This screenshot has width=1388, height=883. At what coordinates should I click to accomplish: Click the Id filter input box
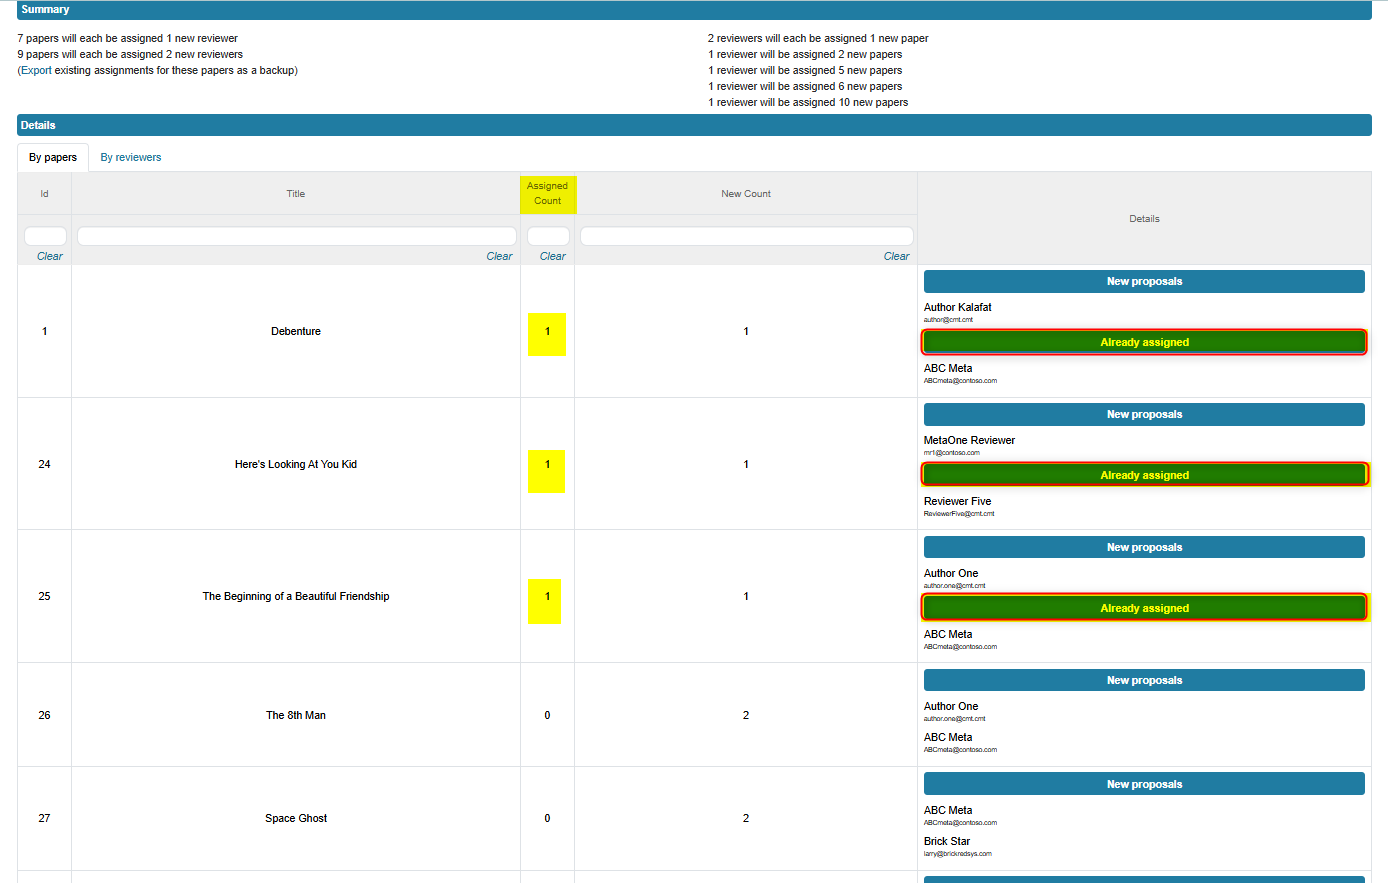[44, 234]
